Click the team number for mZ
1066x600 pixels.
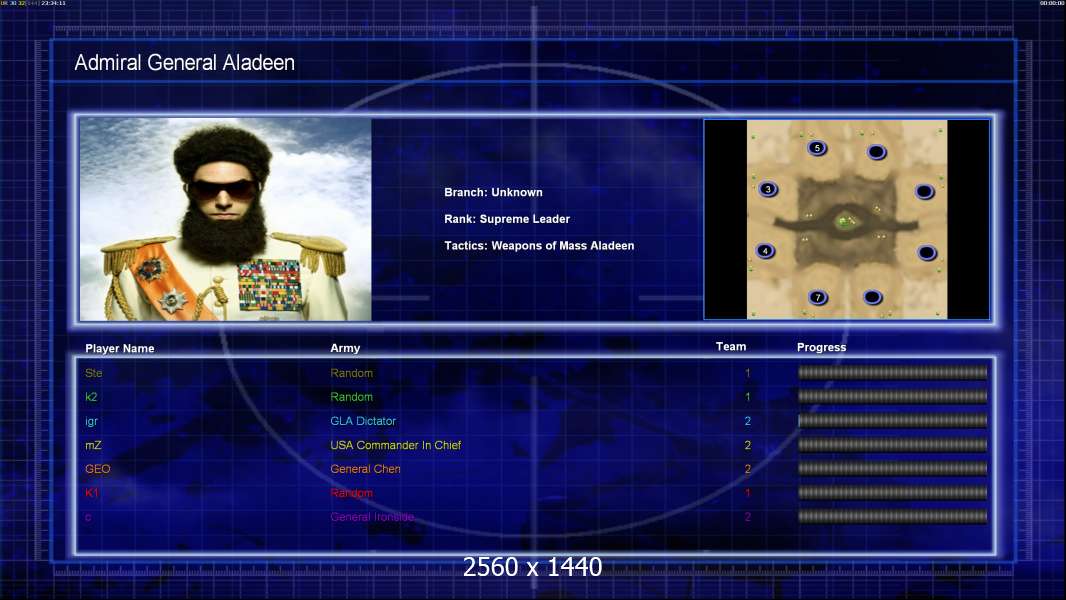click(747, 445)
